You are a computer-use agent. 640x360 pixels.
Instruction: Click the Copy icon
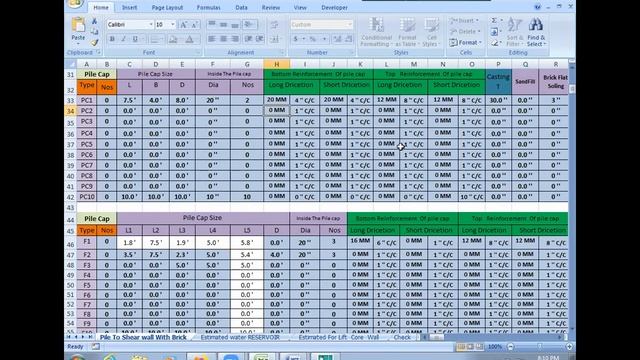point(94,31)
